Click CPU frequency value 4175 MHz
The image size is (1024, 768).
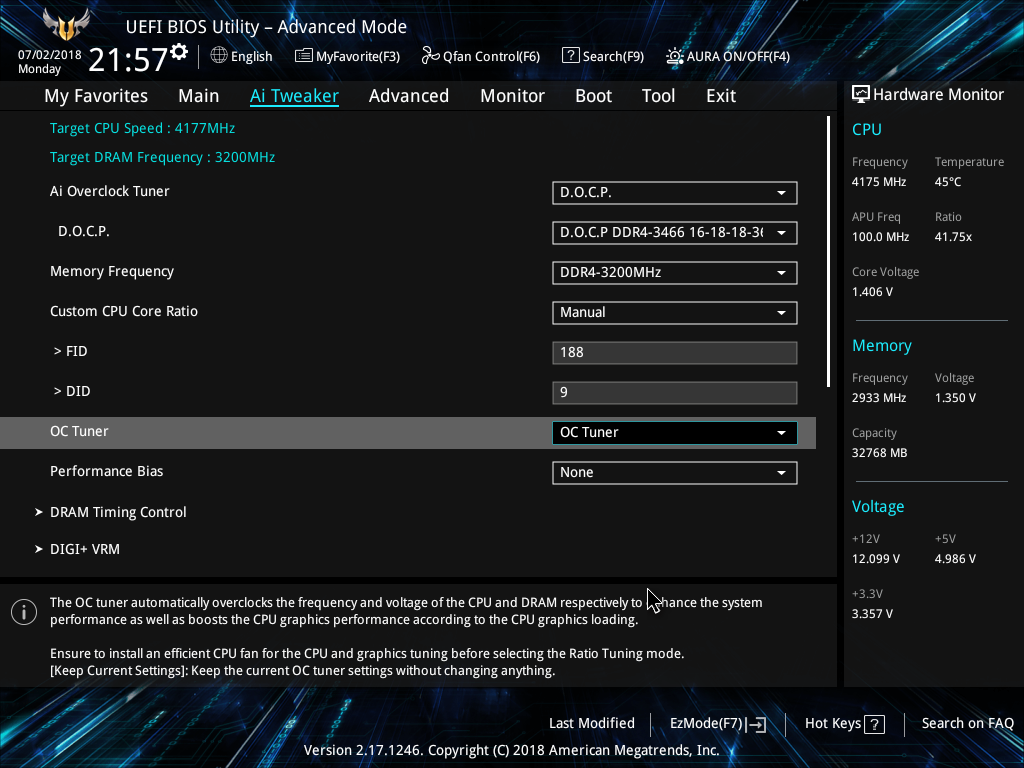click(879, 182)
